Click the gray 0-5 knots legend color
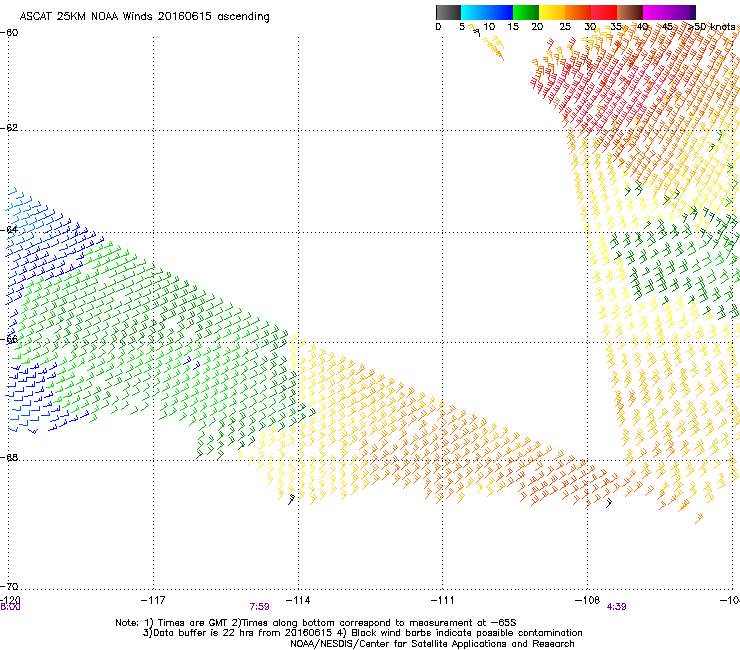Screen dimensions: 740x650 (x=448, y=12)
